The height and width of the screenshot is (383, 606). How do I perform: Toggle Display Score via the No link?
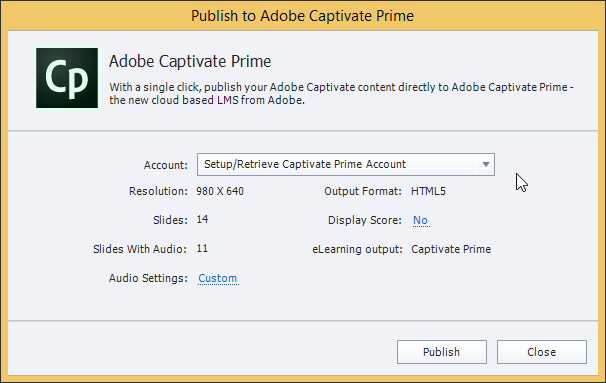(420, 220)
